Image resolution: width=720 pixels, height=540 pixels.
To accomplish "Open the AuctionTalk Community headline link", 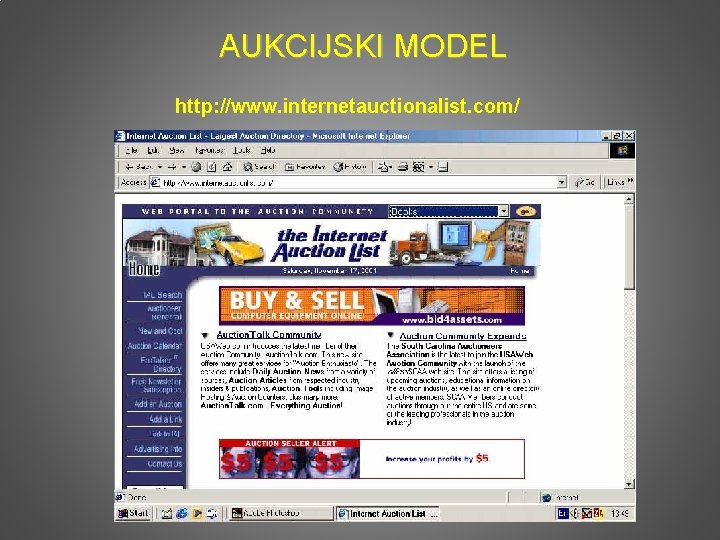I will (x=269, y=335).
